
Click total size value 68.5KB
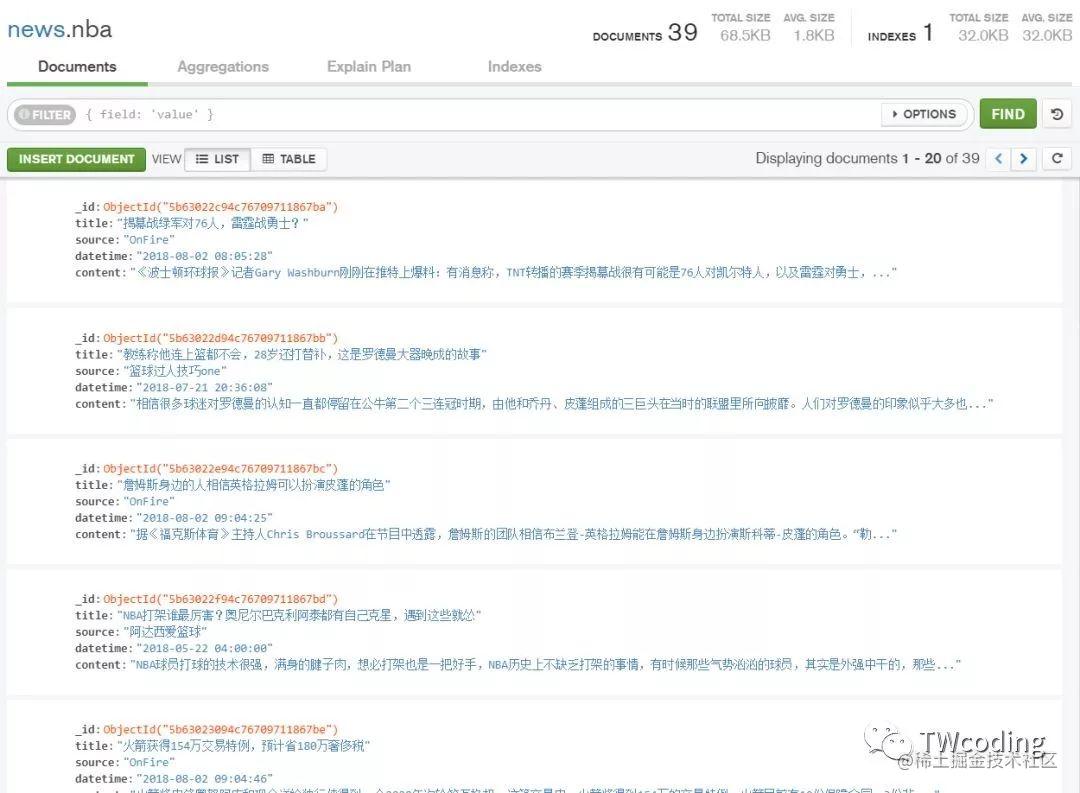pyautogui.click(x=745, y=35)
